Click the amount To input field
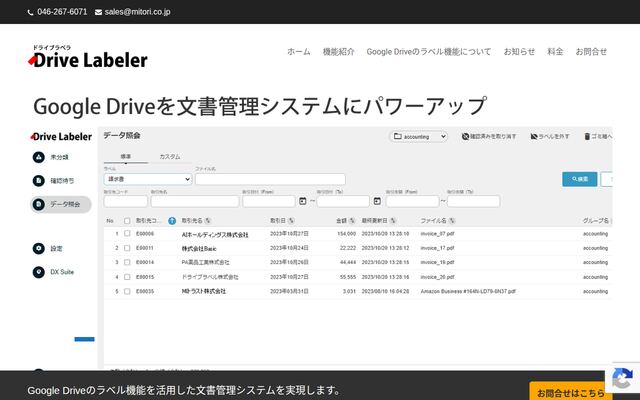 pyautogui.click(x=473, y=201)
